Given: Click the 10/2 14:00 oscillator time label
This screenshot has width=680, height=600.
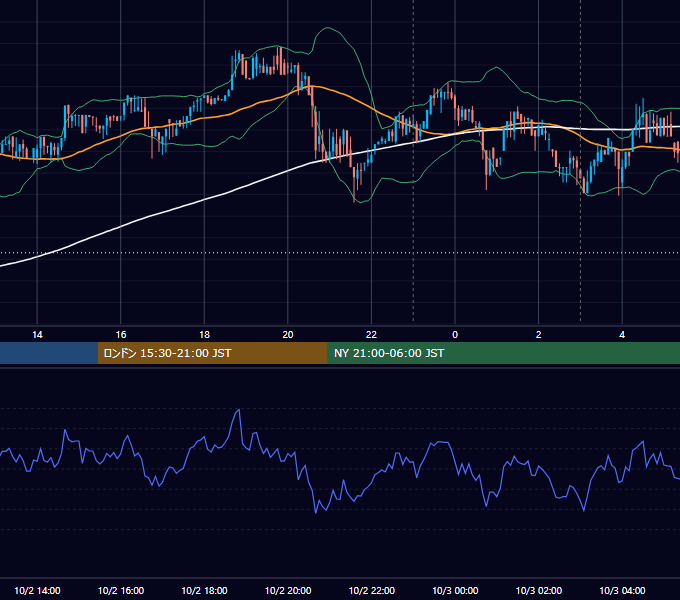Looking at the screenshot, I should pyautogui.click(x=37, y=590).
